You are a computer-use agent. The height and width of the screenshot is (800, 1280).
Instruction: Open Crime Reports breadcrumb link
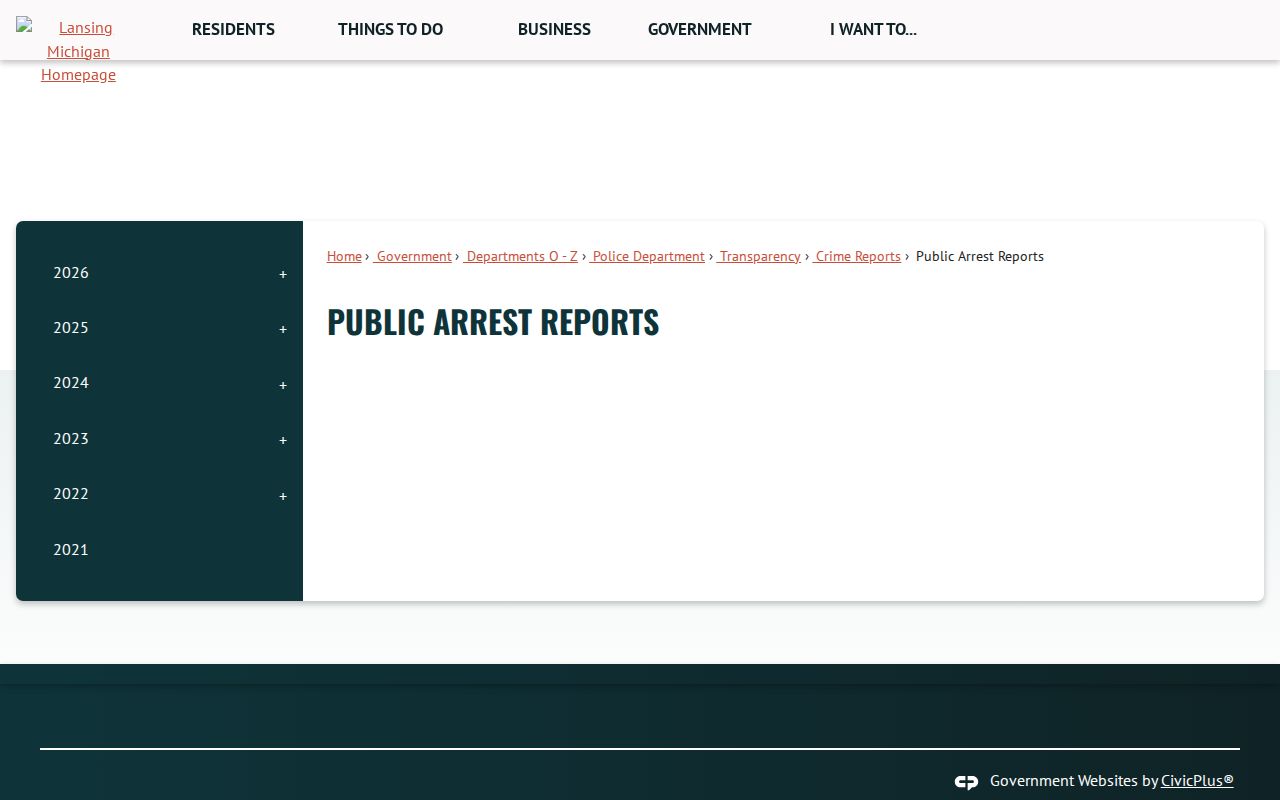[x=857, y=256]
